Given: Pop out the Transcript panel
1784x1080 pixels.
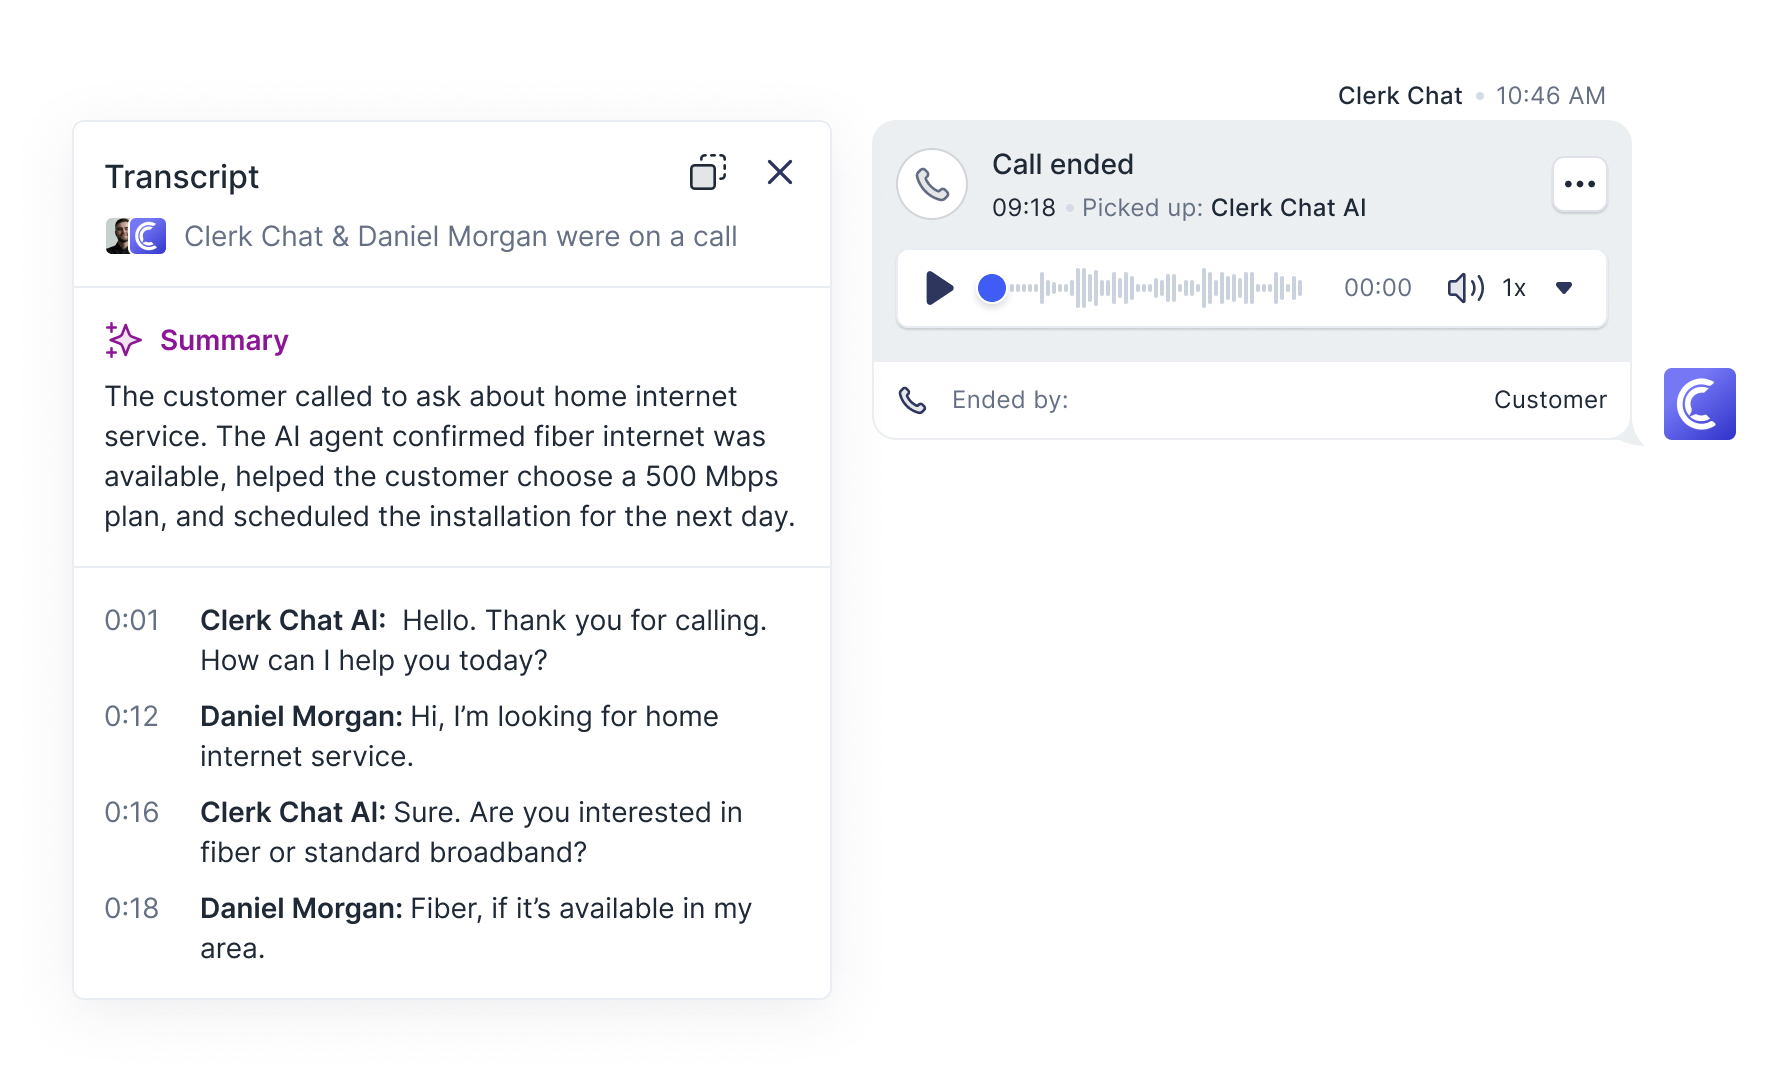Looking at the screenshot, I should (x=708, y=172).
